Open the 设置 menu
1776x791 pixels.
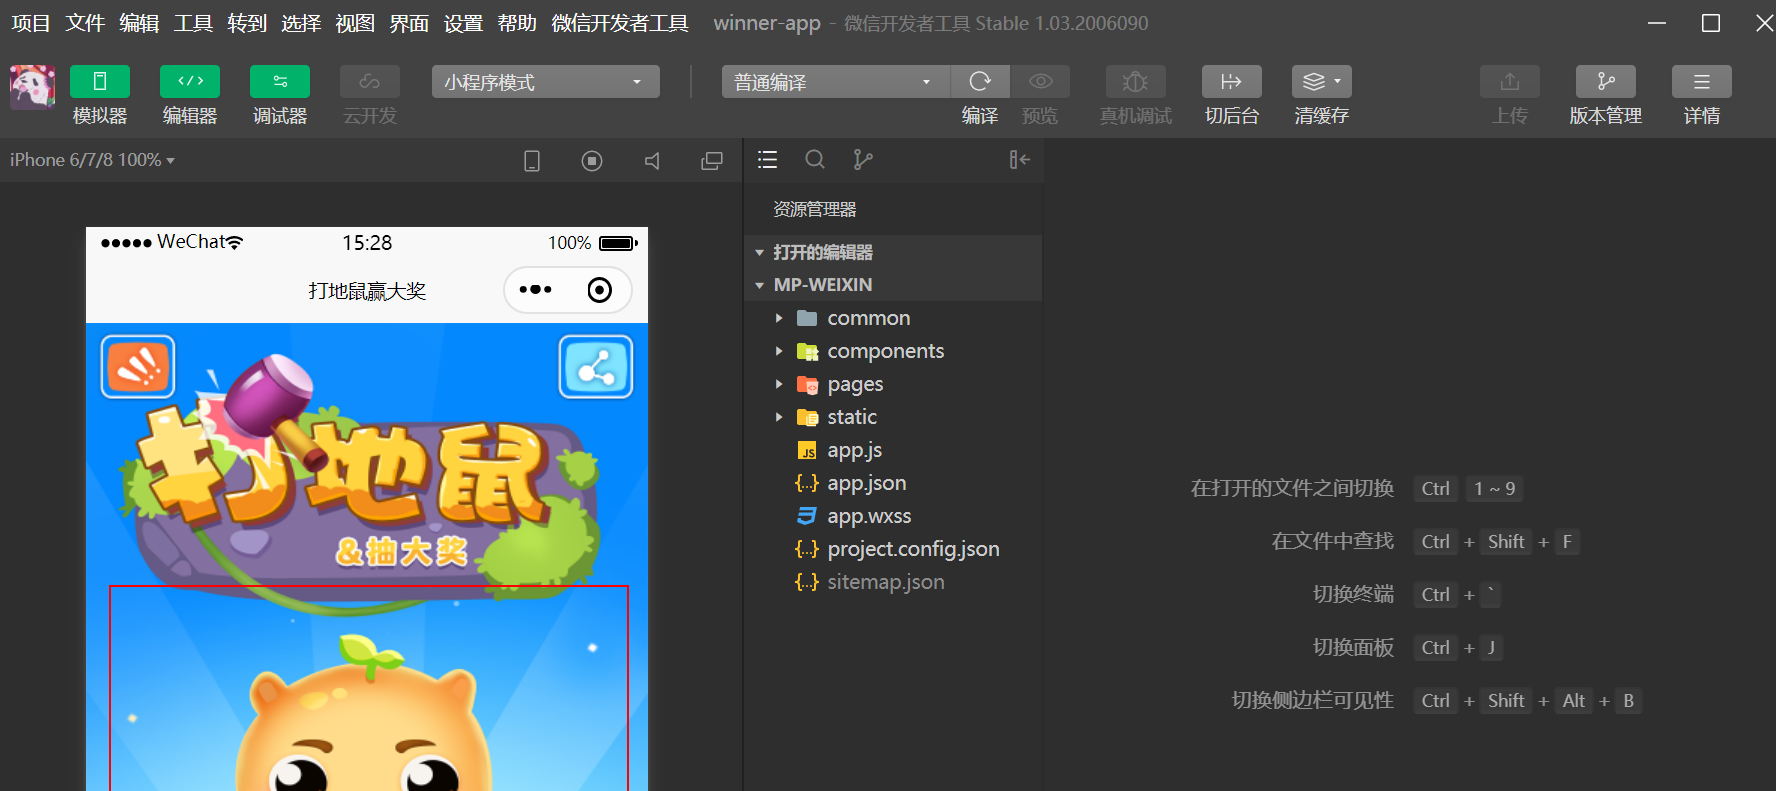click(x=463, y=23)
